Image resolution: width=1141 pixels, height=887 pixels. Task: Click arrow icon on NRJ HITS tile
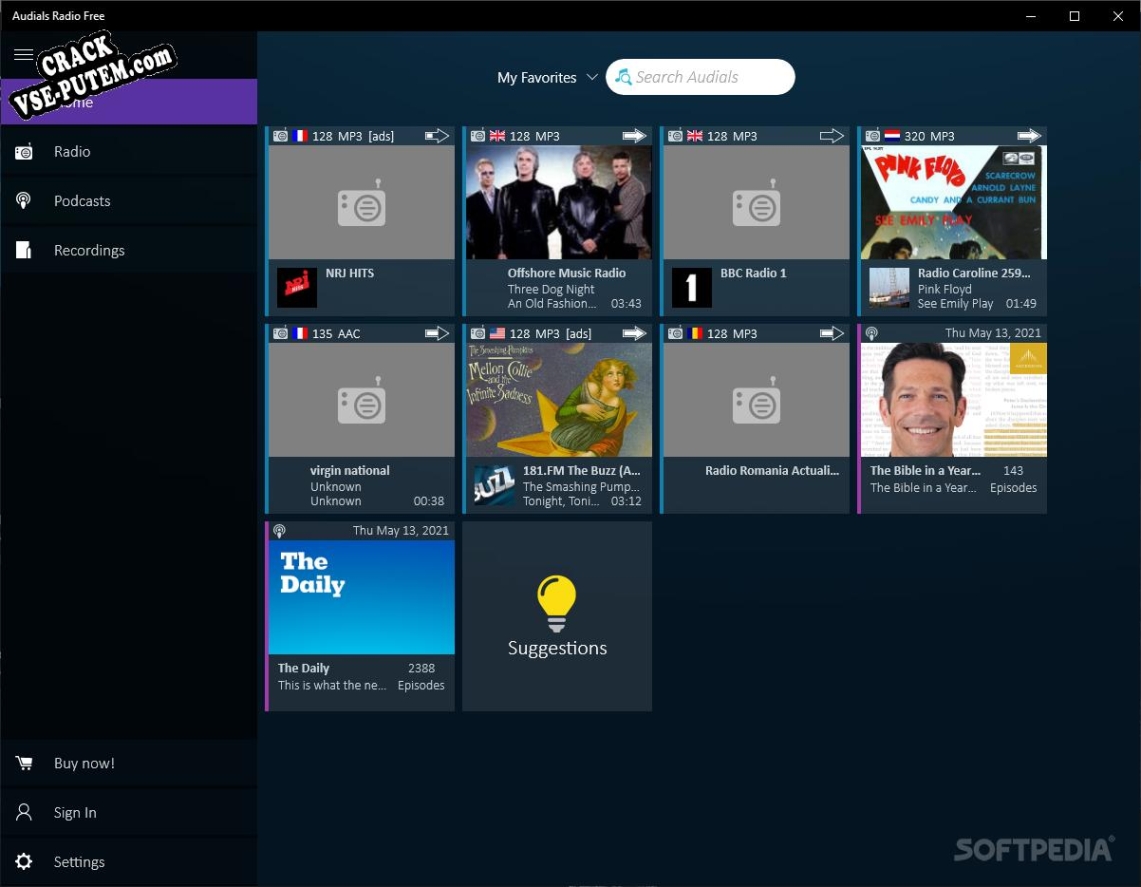[437, 136]
